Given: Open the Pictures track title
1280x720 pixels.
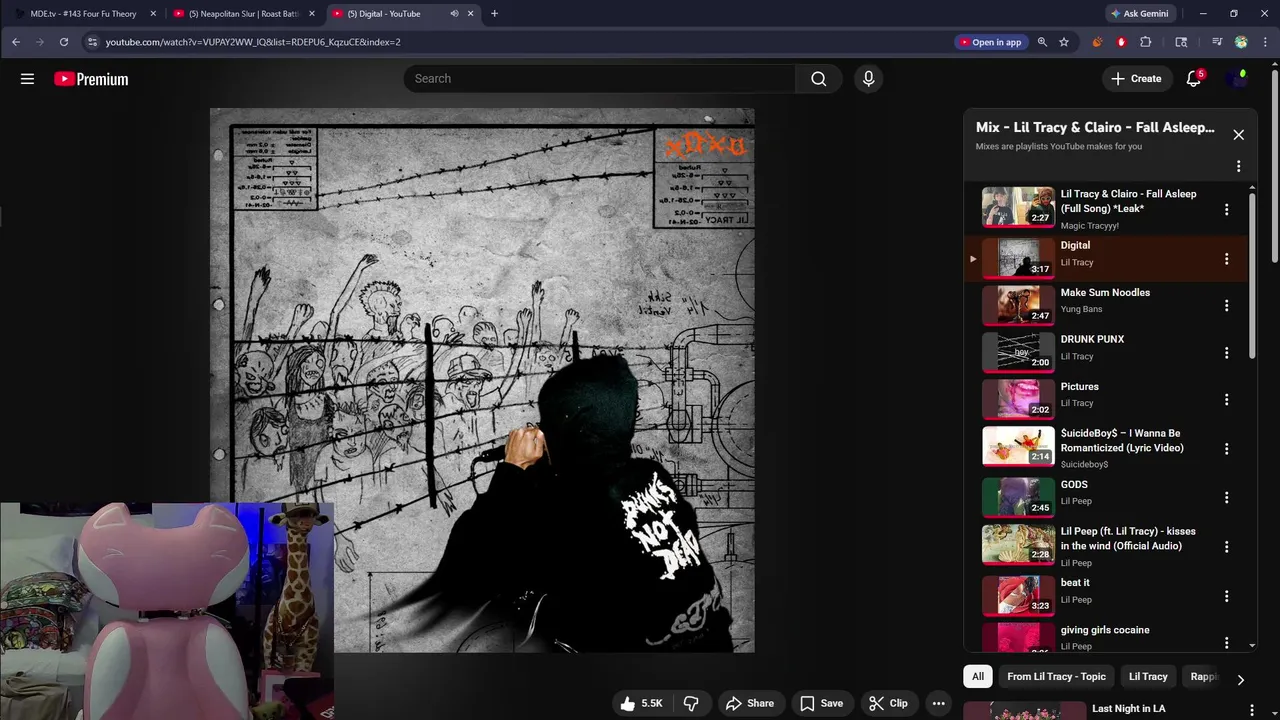Looking at the screenshot, I should click(1079, 386).
